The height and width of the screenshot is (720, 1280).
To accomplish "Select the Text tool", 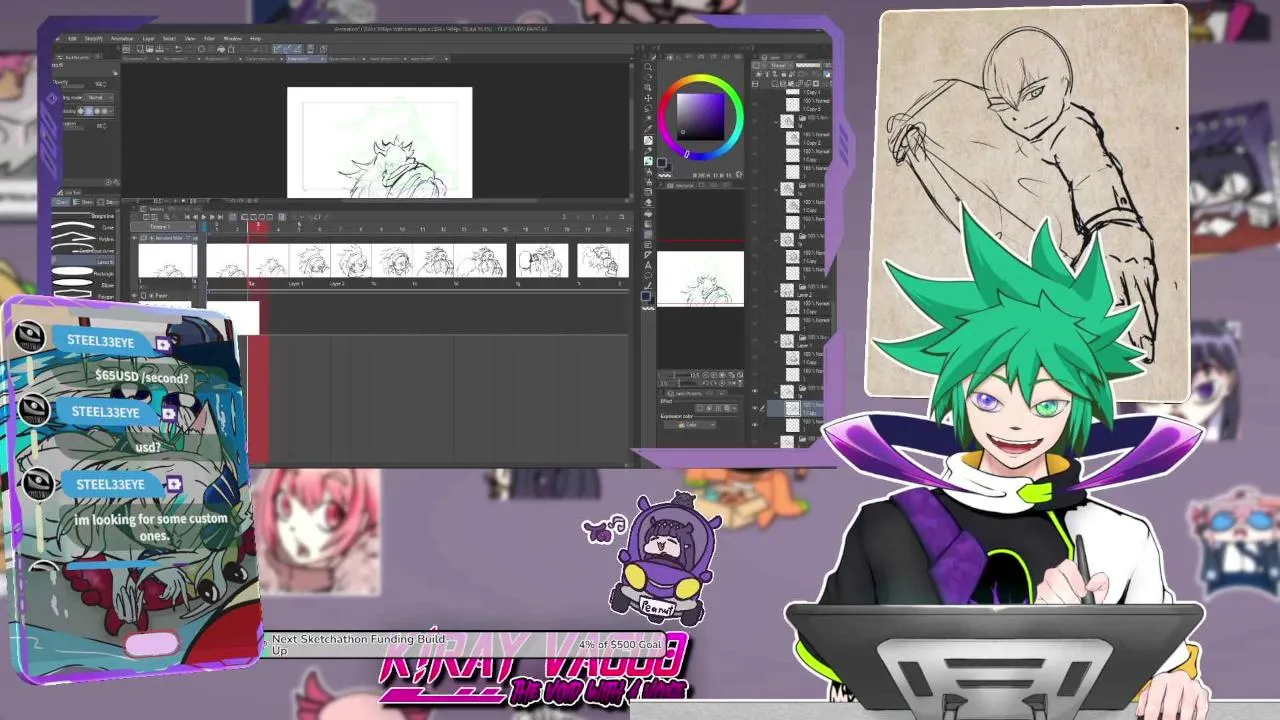I will coord(648,266).
